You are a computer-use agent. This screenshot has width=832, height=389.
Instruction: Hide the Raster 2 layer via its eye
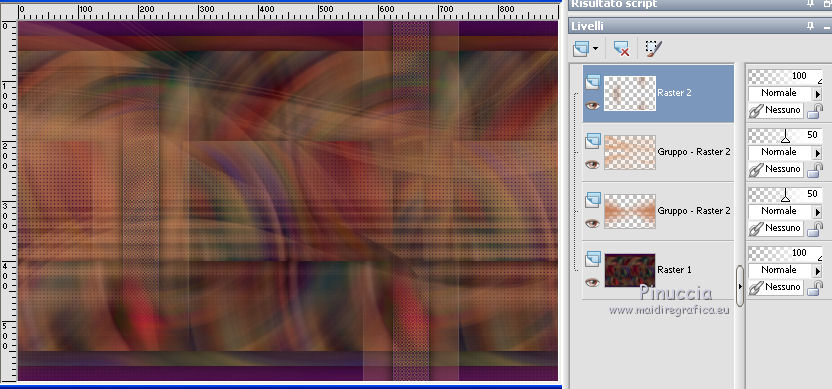593,106
